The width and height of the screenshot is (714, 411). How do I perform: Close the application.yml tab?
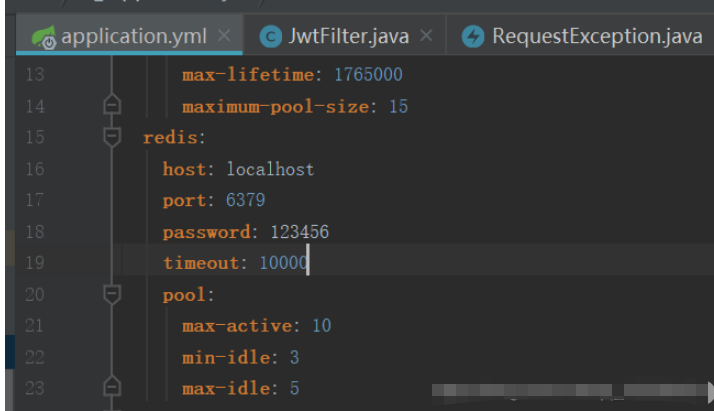(x=224, y=38)
